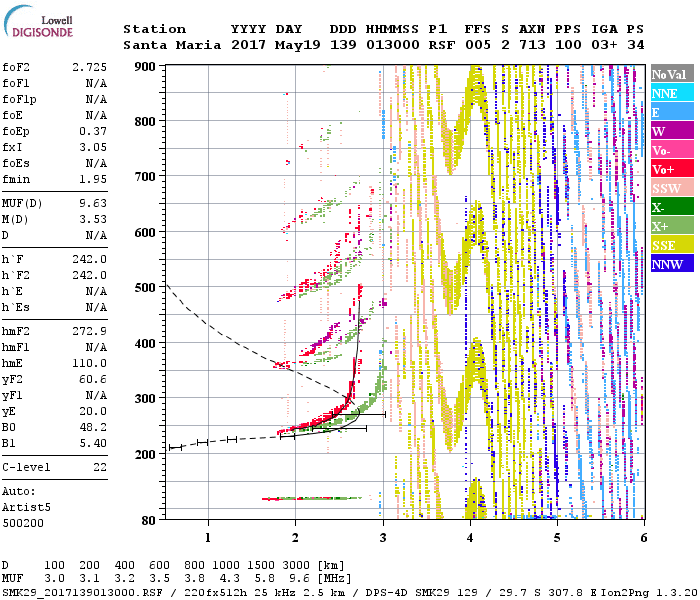Select the SSE yellow legend swatch
The width and height of the screenshot is (700, 600).
tap(672, 245)
